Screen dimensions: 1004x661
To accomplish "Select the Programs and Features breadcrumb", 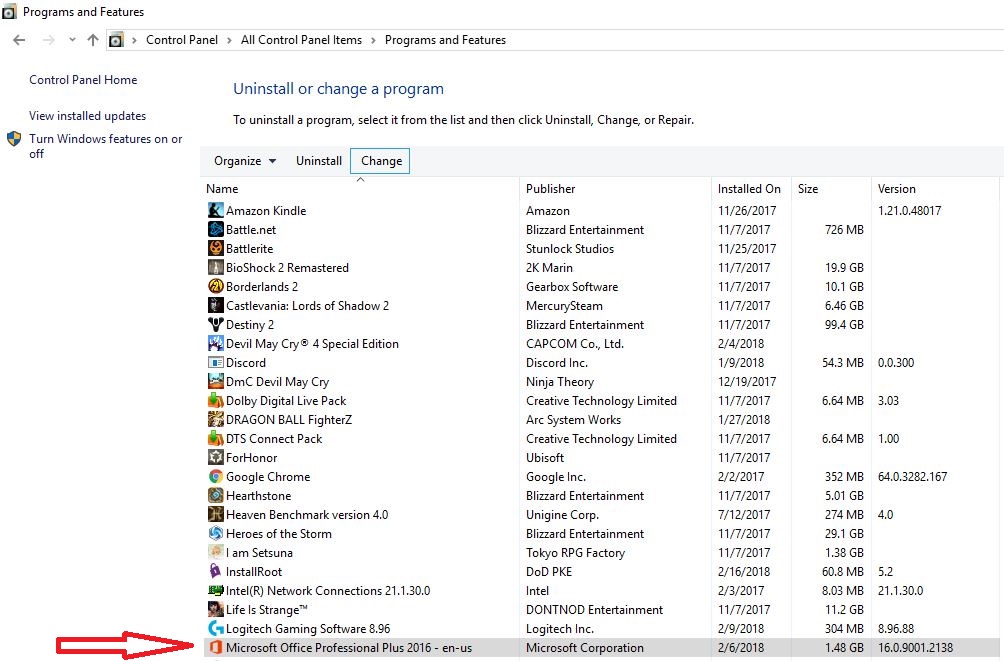I will tap(445, 40).
